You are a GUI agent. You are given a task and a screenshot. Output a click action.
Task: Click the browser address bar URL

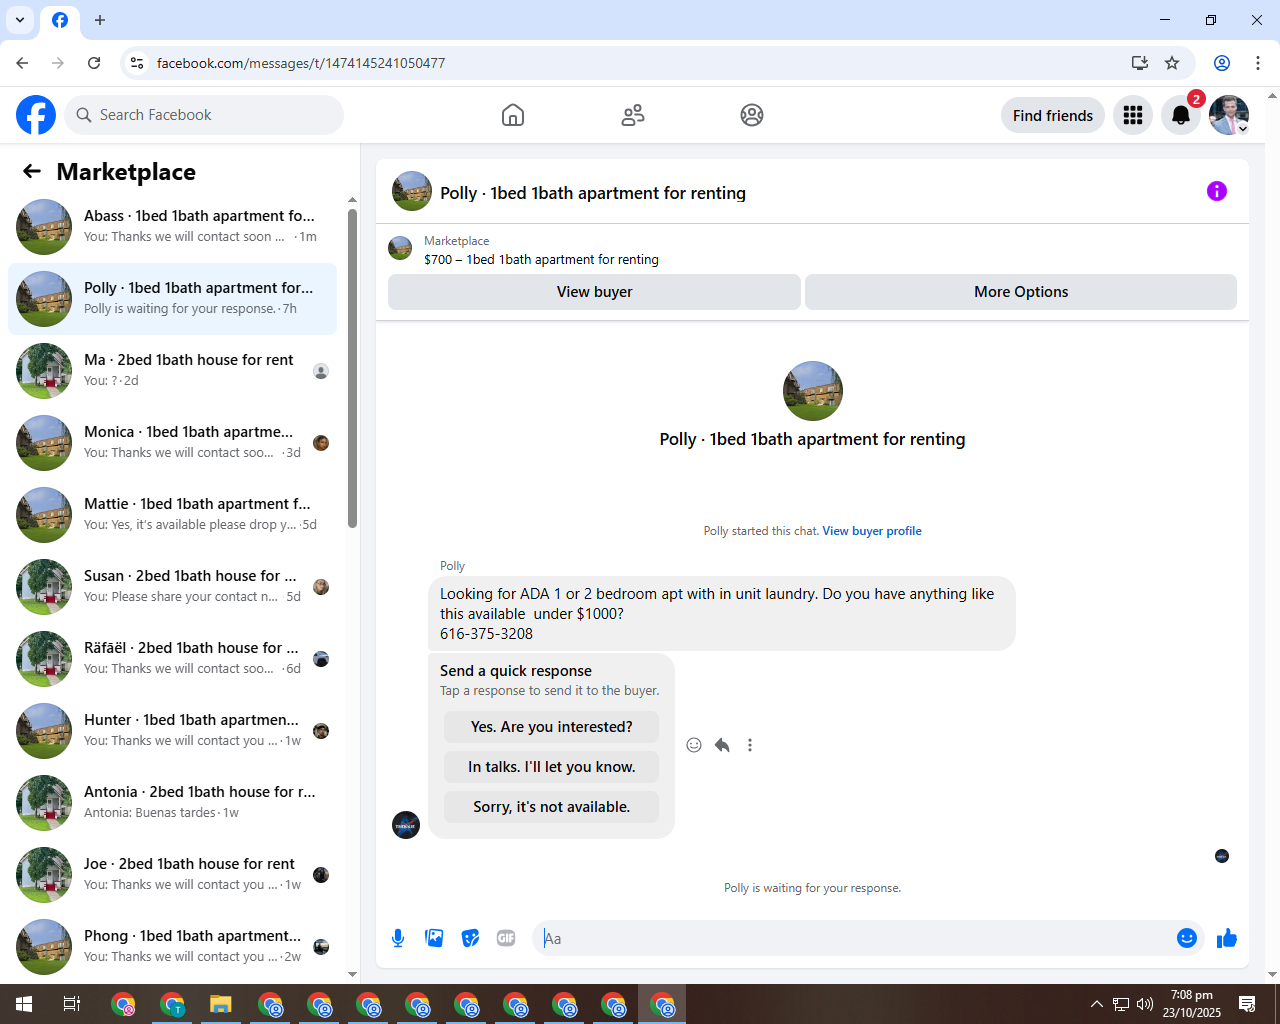pos(301,63)
